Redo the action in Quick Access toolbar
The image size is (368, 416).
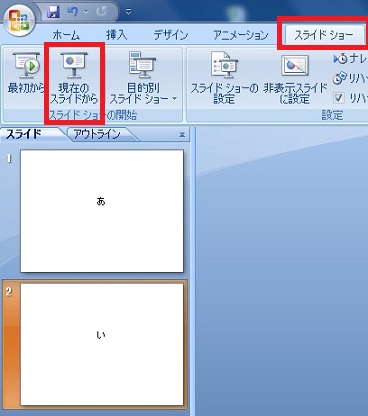tap(101, 12)
